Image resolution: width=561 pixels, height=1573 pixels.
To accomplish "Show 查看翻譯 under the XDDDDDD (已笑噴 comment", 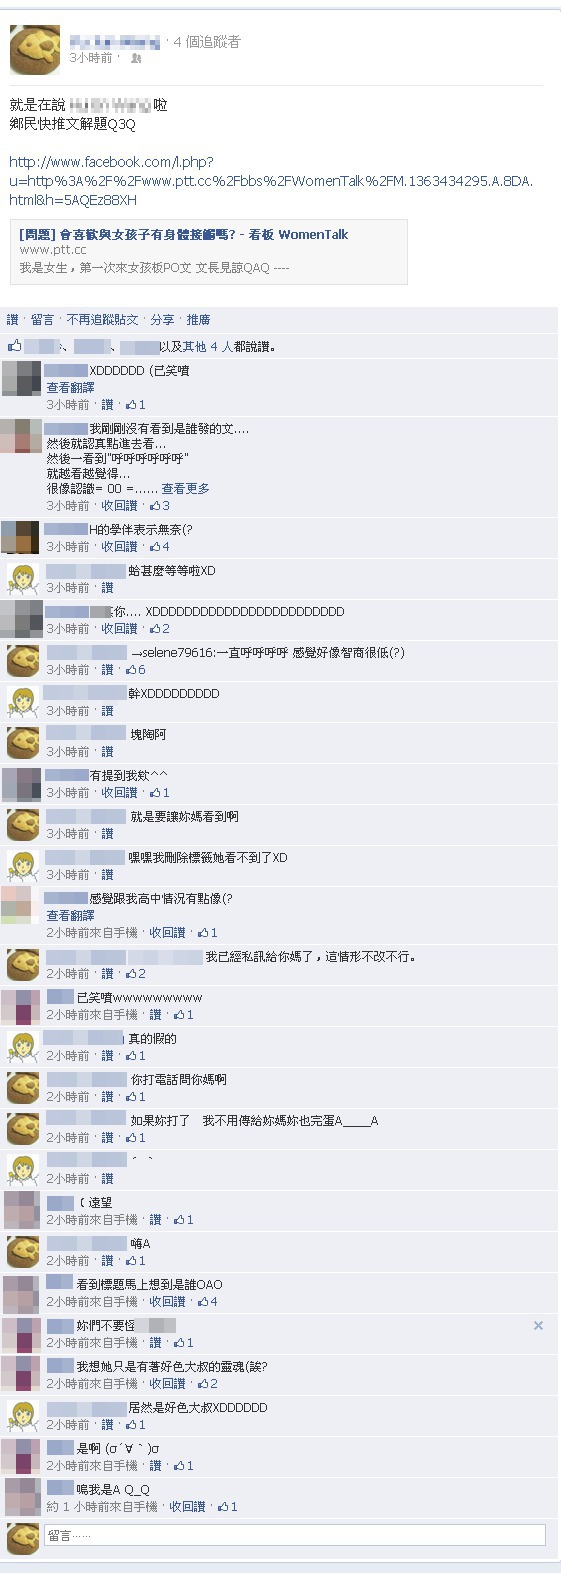I will 70,388.
